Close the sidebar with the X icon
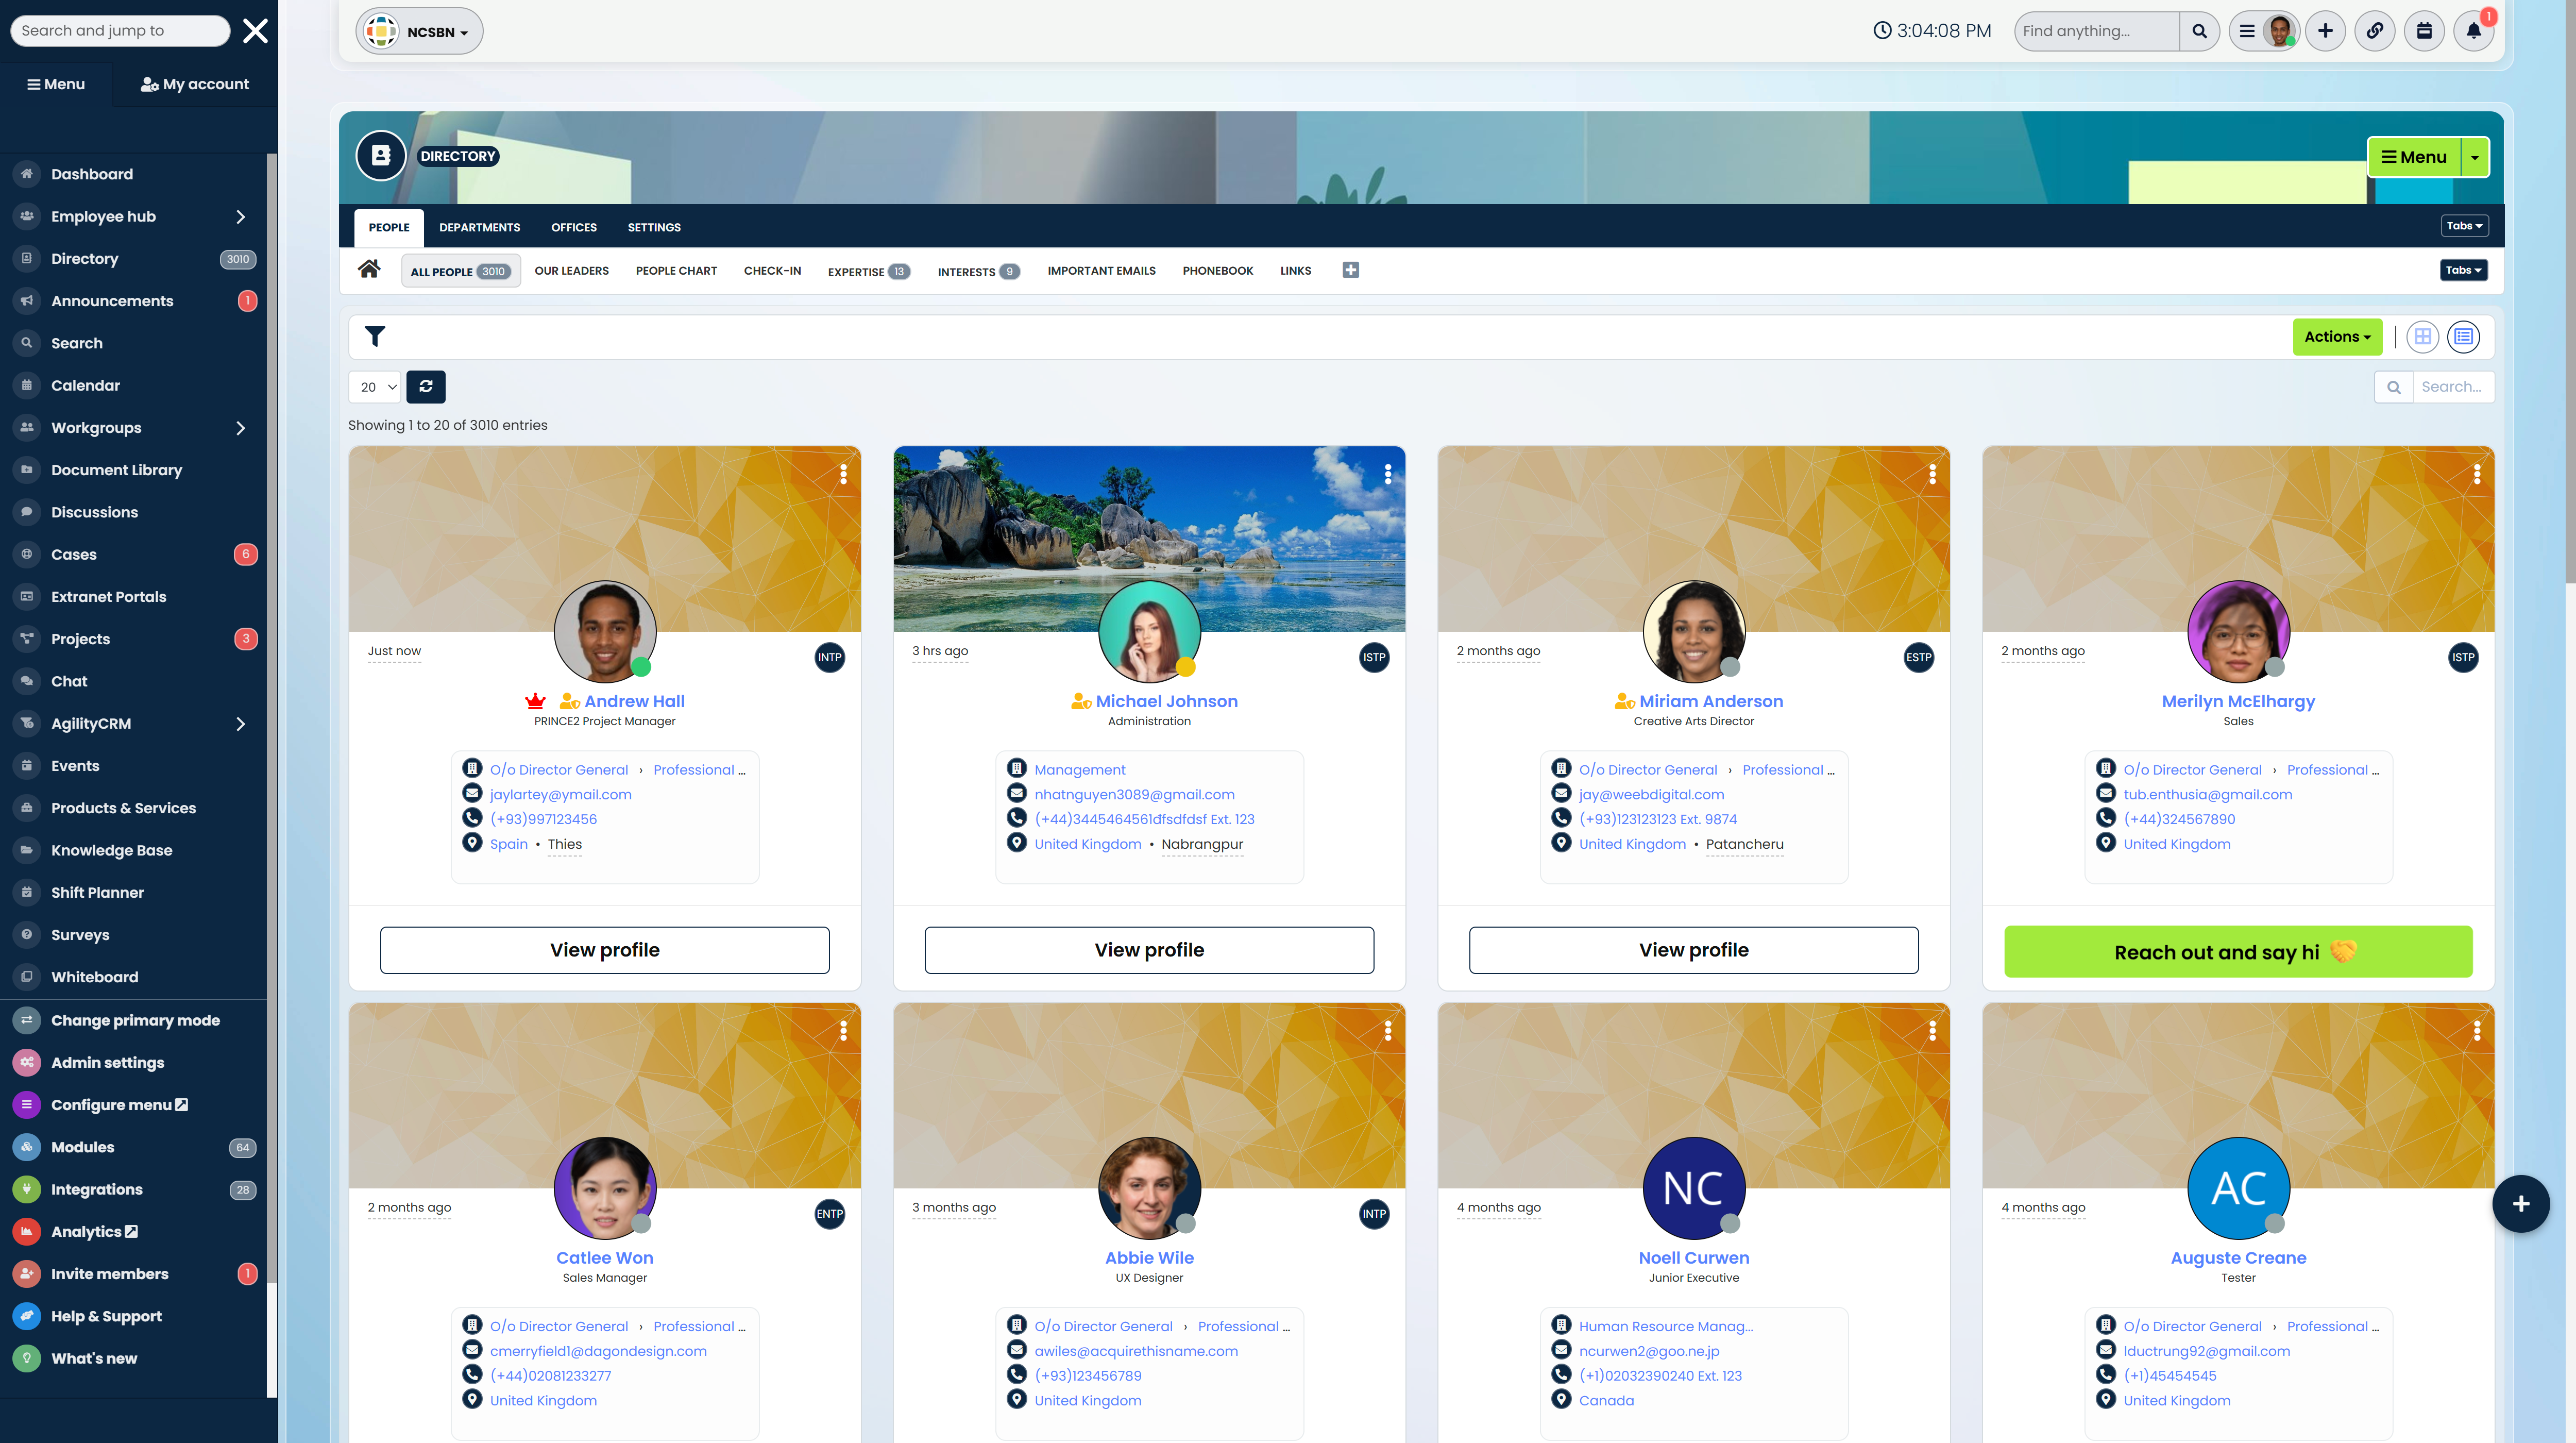 coord(255,31)
